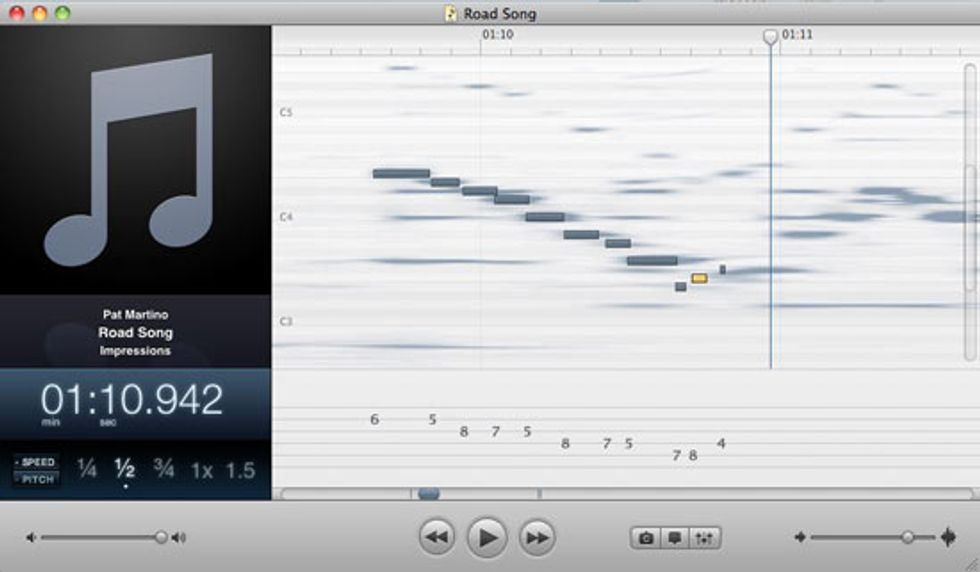Click the 01:10 label on the time ruler
This screenshot has height=572, width=980.
click(498, 34)
